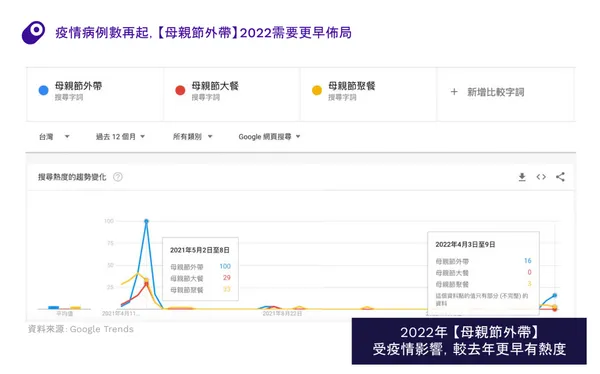Select the 母親節外帶 search term card
The height and width of the screenshot is (374, 600).
click(x=95, y=95)
